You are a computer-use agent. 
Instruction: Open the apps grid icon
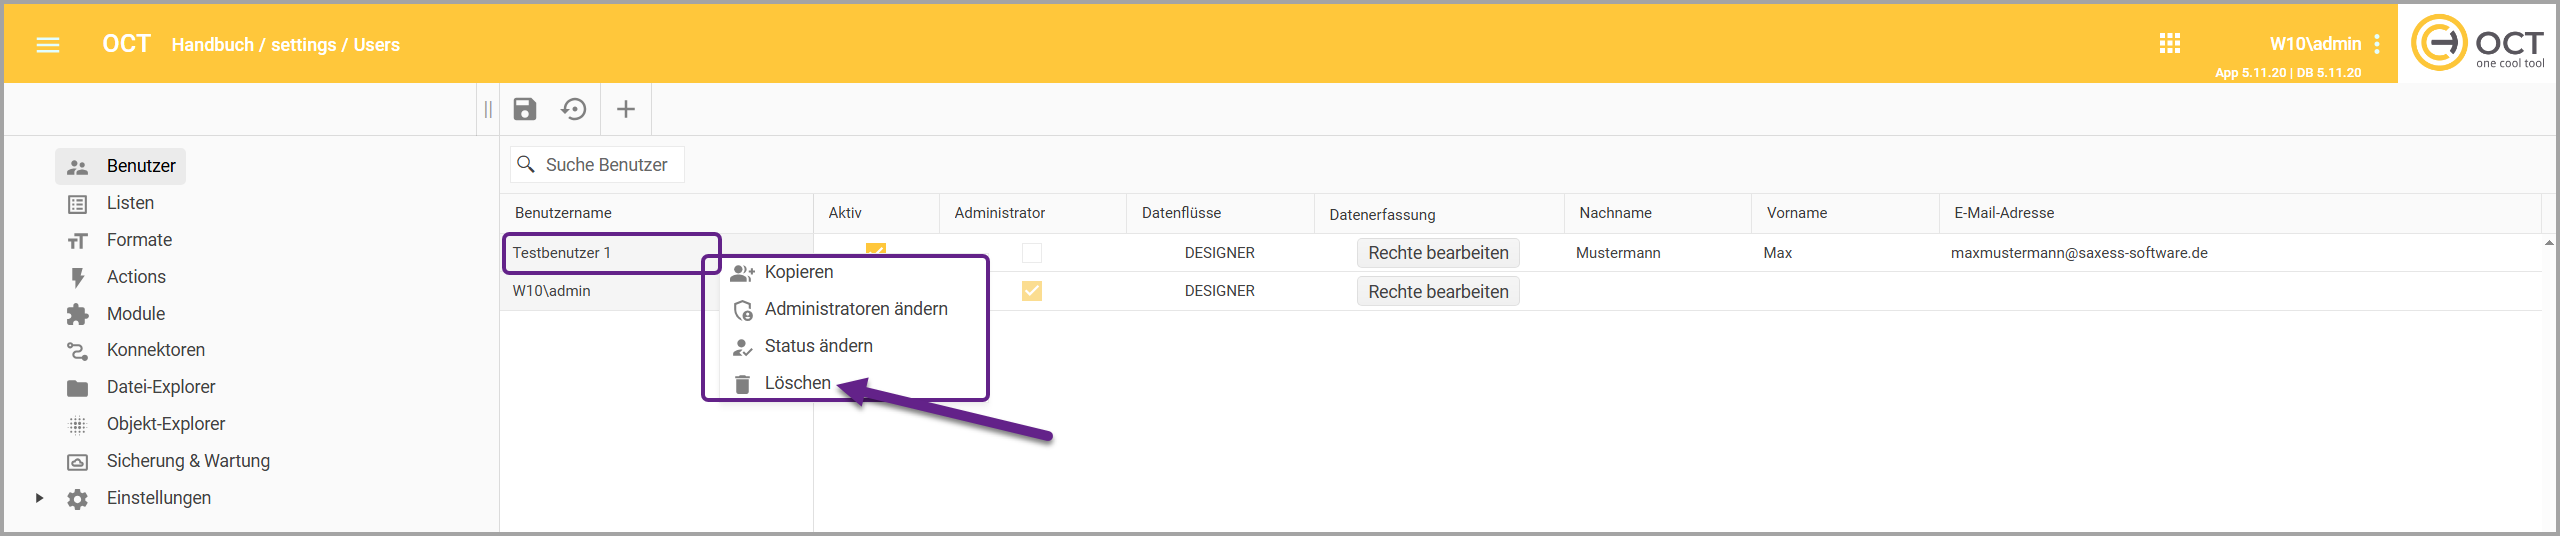(2169, 44)
